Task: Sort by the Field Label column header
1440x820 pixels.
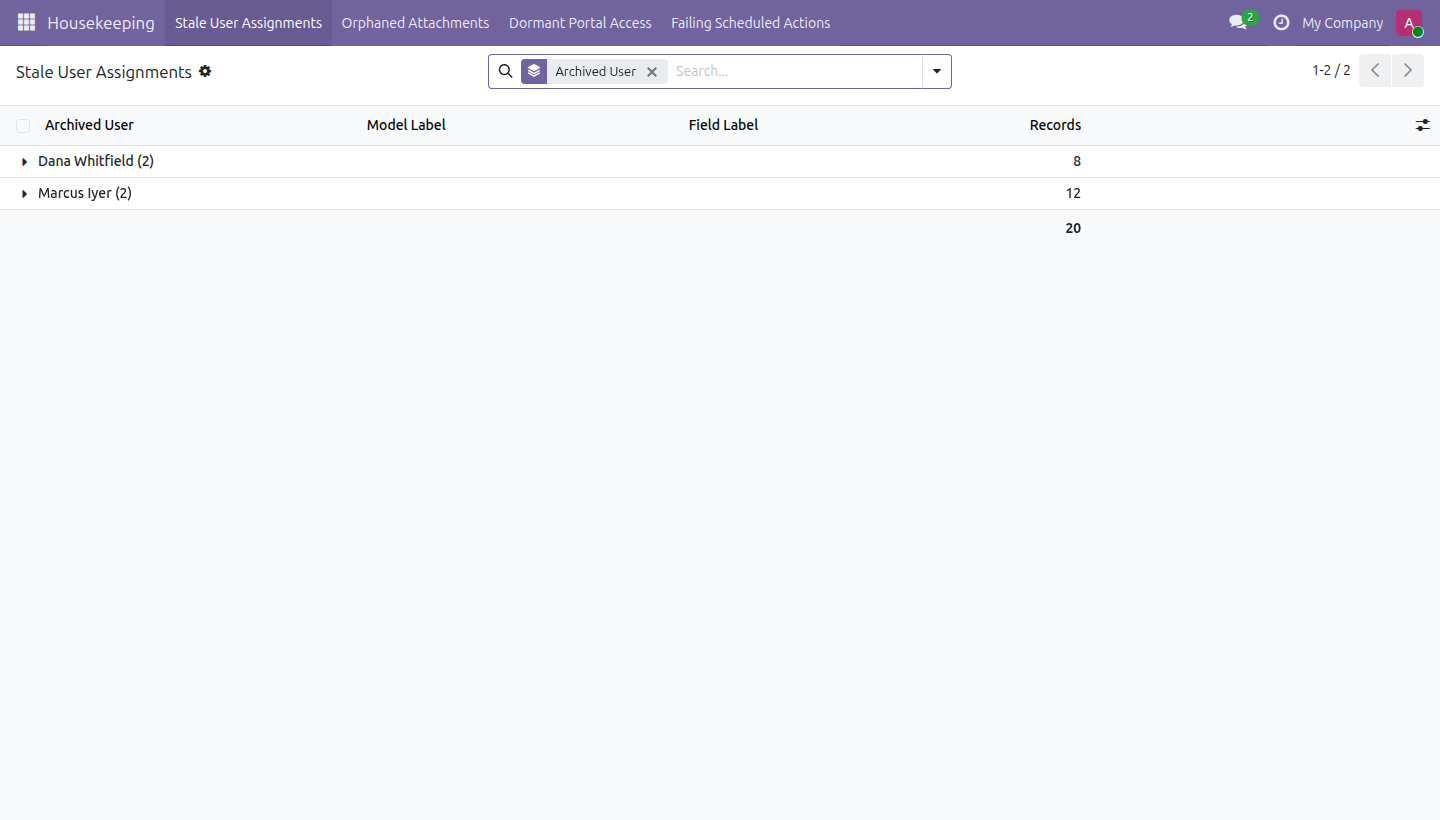Action: point(723,125)
